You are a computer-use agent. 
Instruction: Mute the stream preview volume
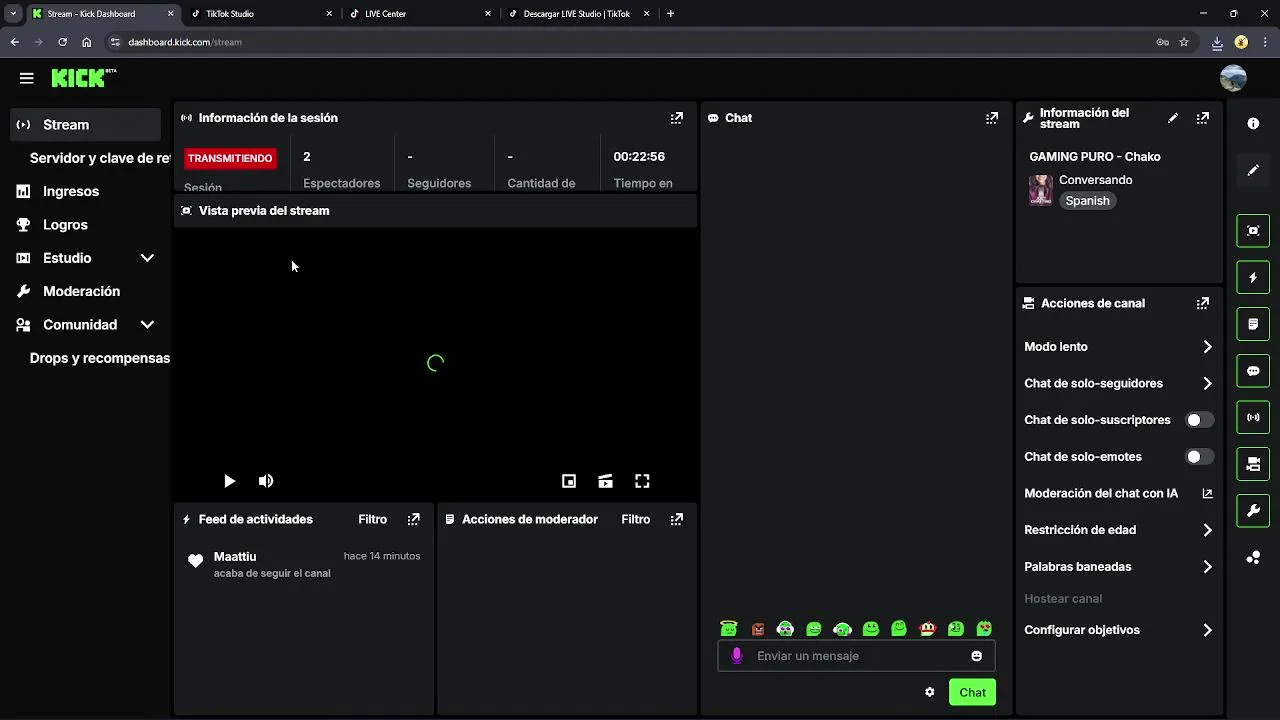(266, 481)
